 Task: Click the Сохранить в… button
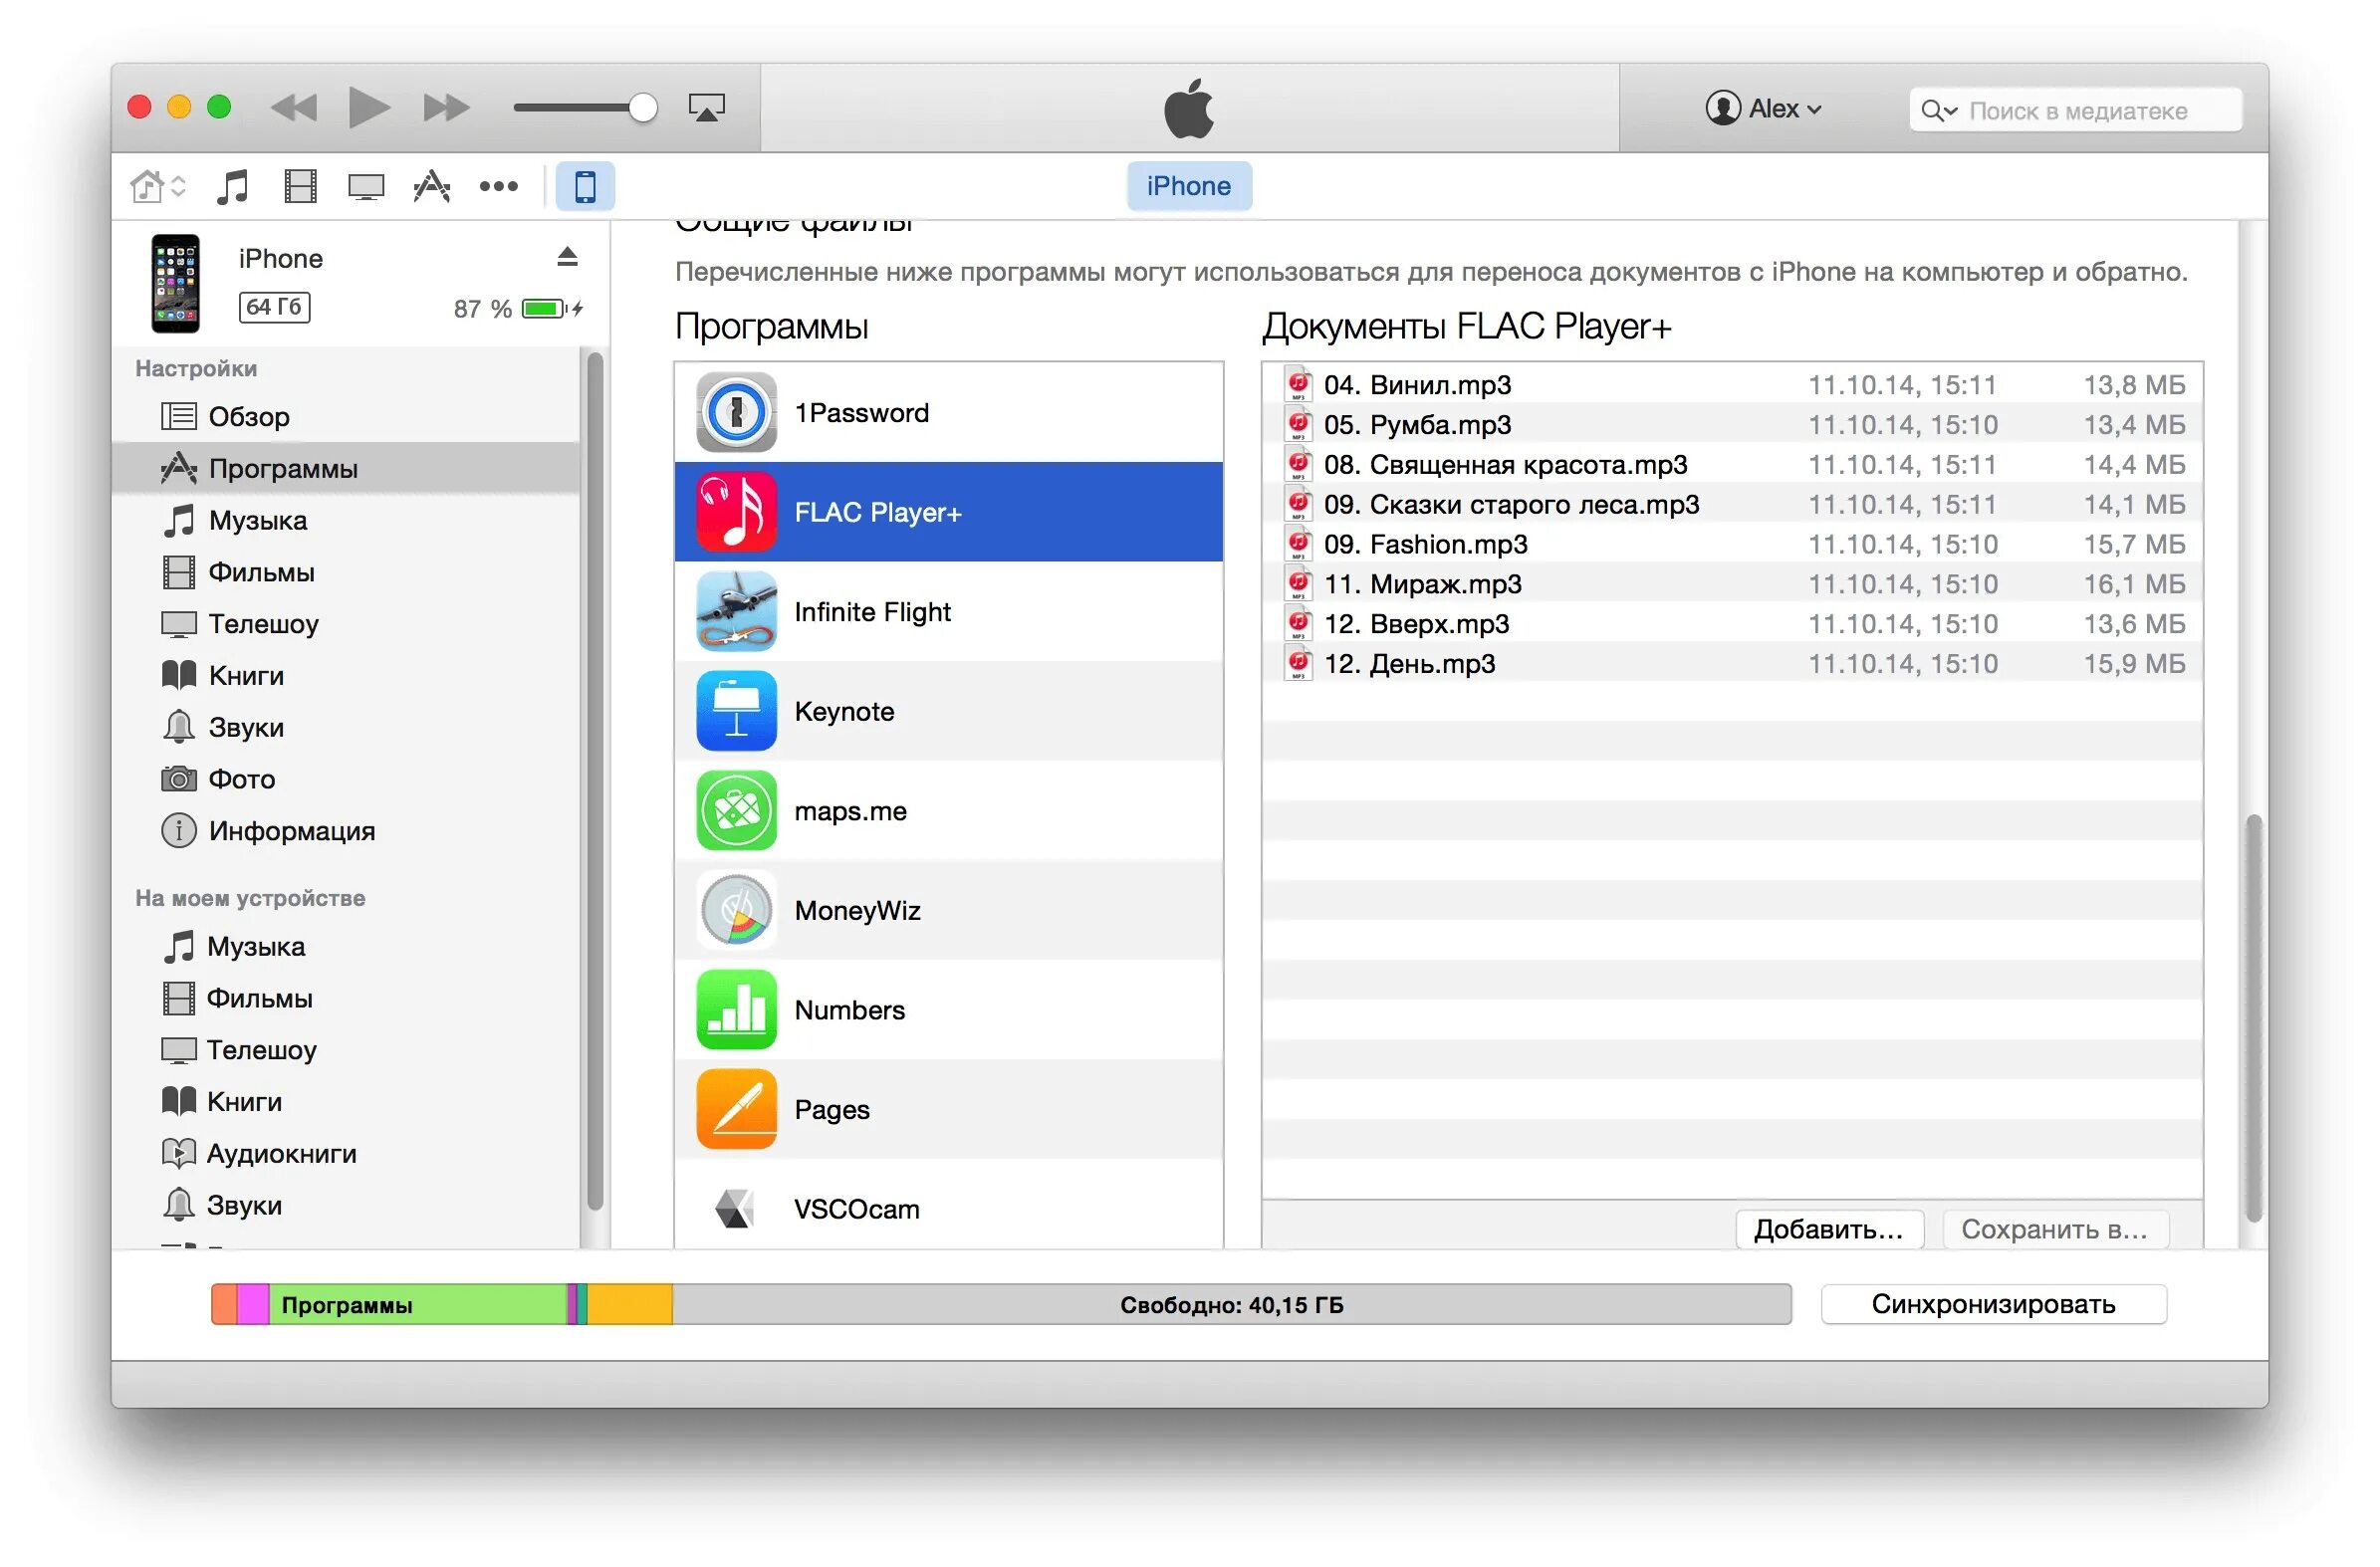[2056, 1229]
